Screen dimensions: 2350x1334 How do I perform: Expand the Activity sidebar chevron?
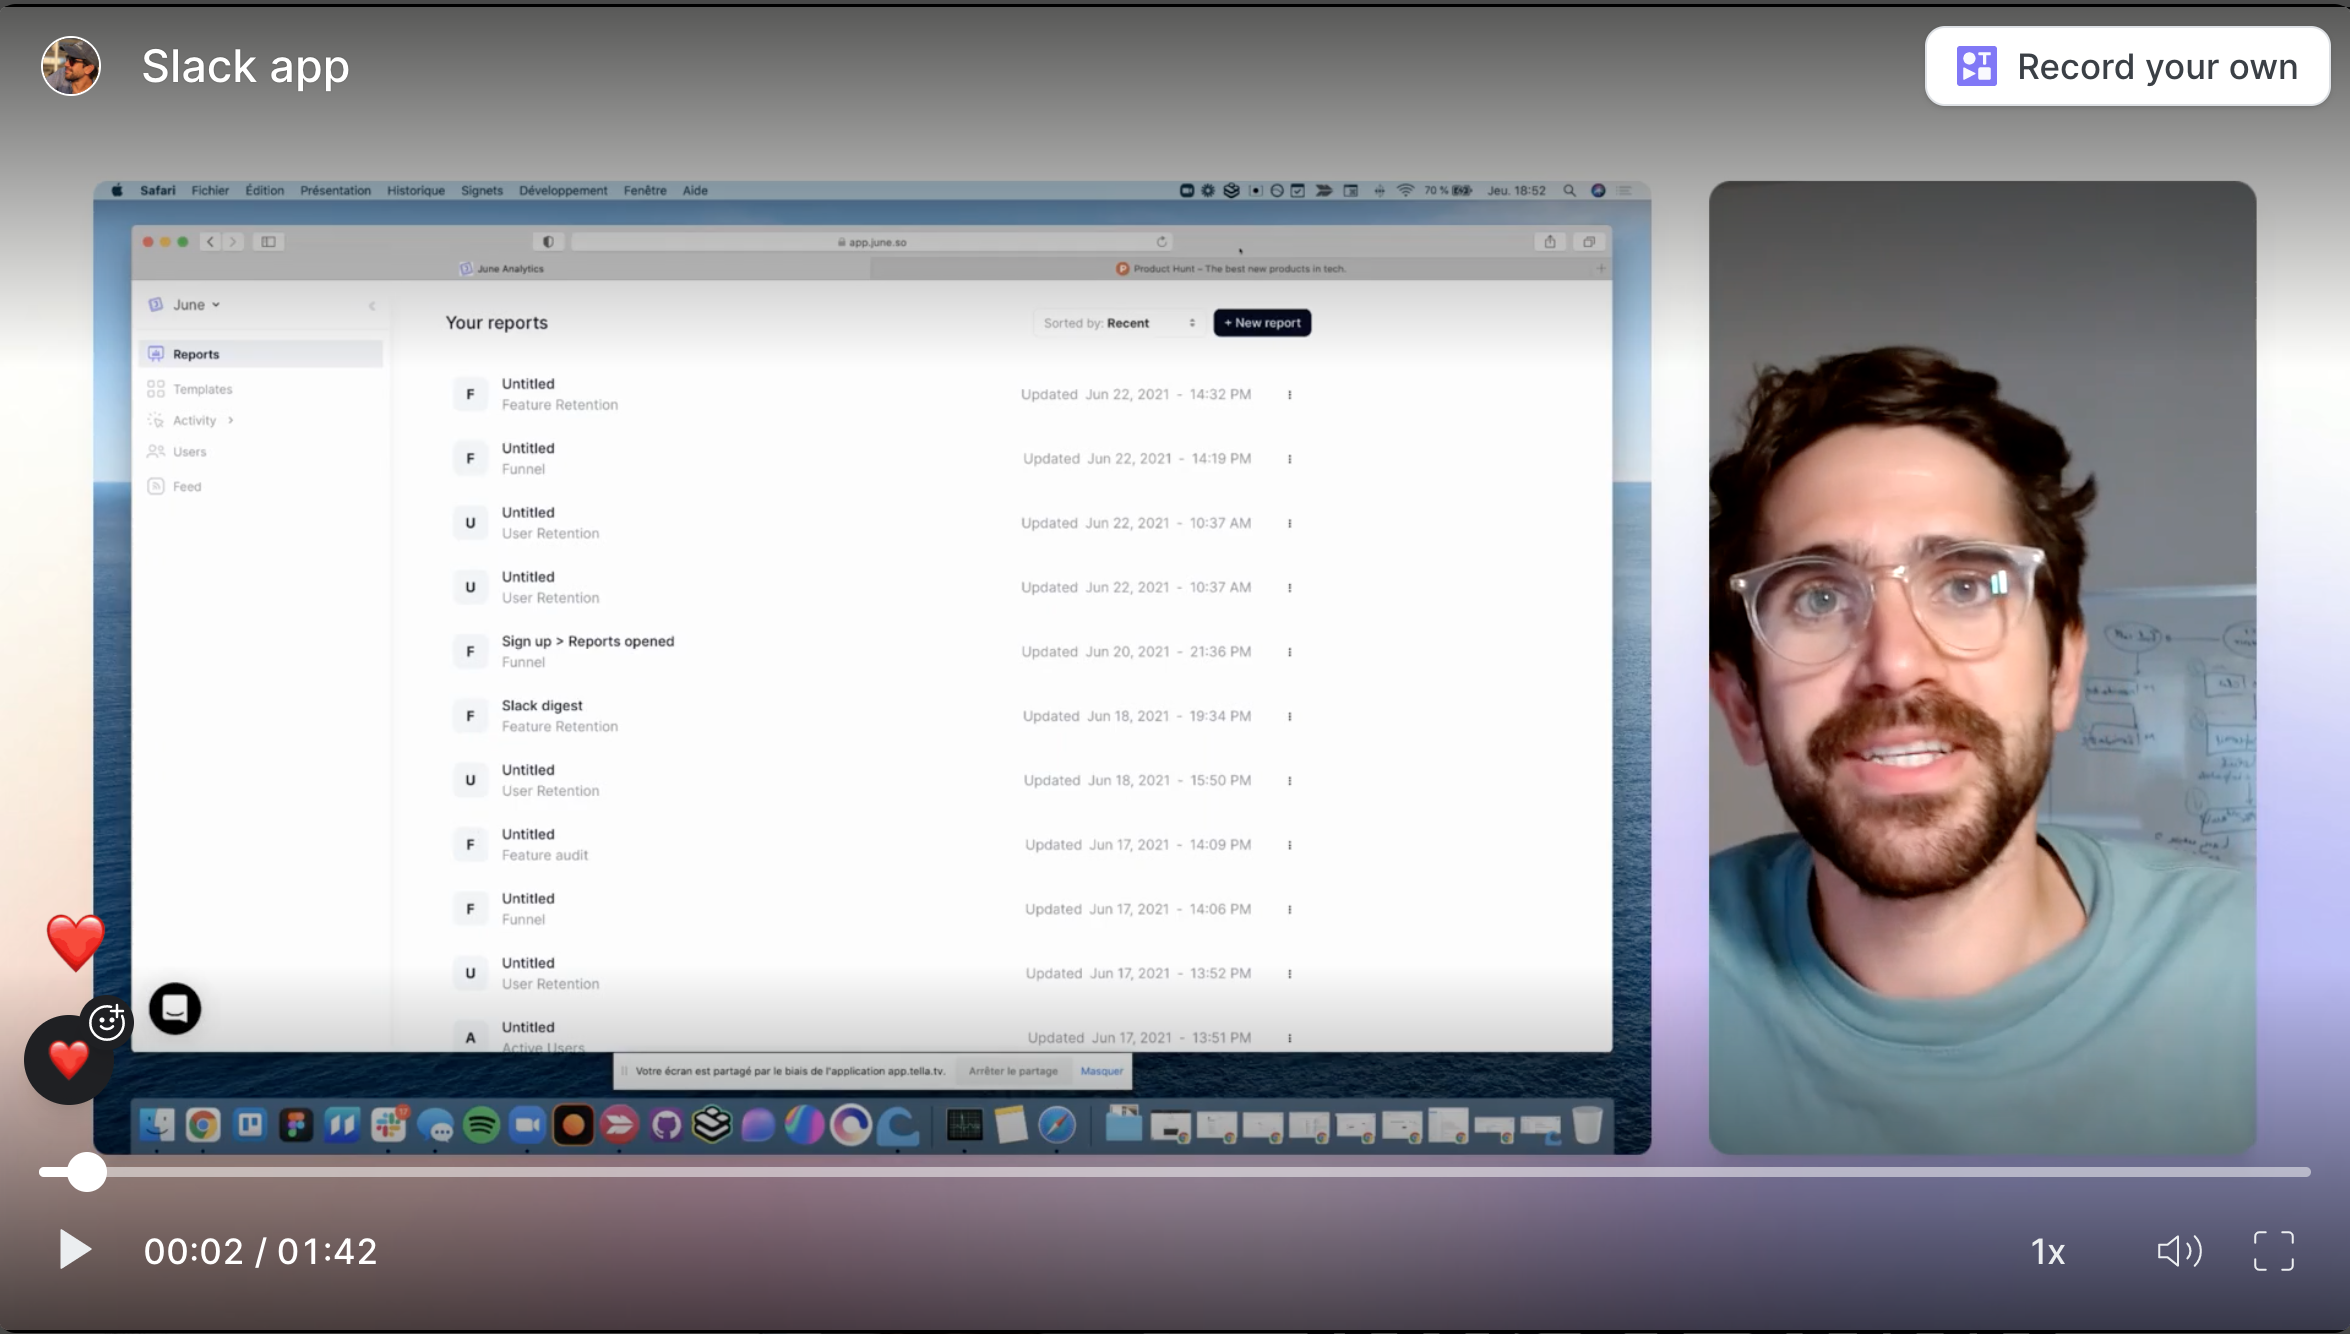click(x=231, y=420)
